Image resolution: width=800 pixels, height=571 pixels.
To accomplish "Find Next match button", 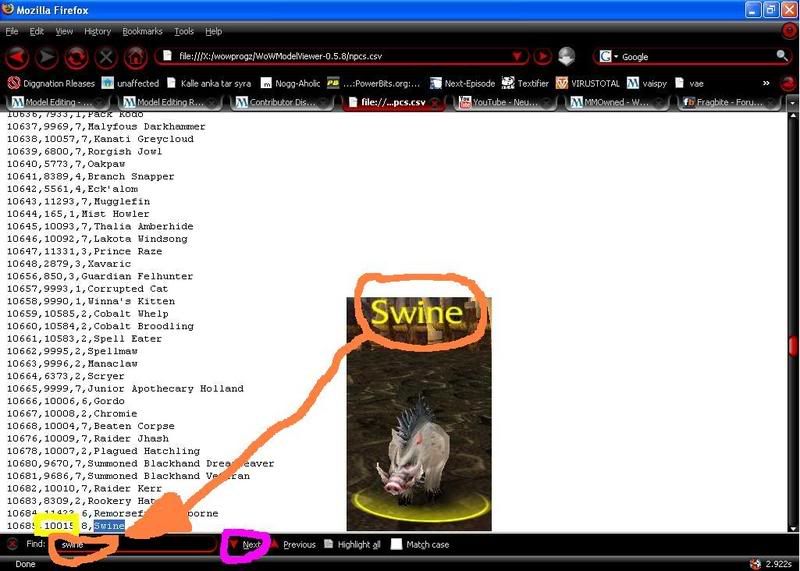I will (246, 544).
